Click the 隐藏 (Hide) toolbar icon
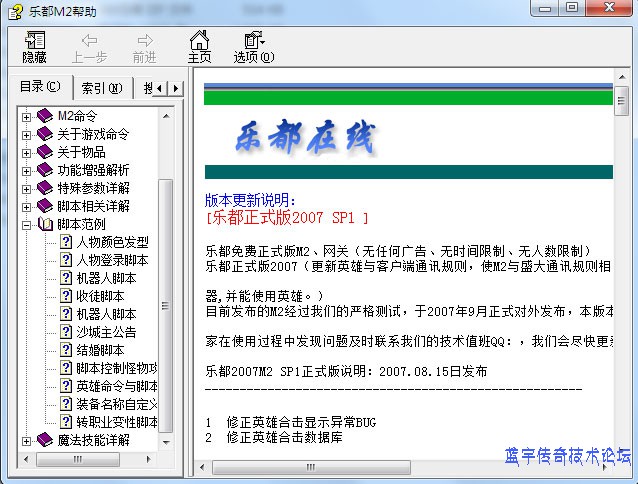Screen dimensions: 638x484 pyautogui.click(x=34, y=46)
